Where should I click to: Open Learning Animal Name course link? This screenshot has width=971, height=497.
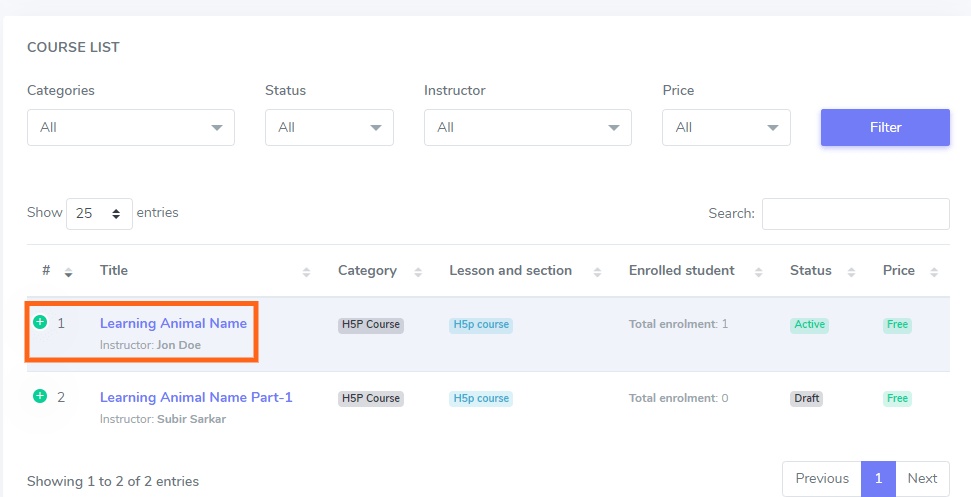tap(173, 323)
